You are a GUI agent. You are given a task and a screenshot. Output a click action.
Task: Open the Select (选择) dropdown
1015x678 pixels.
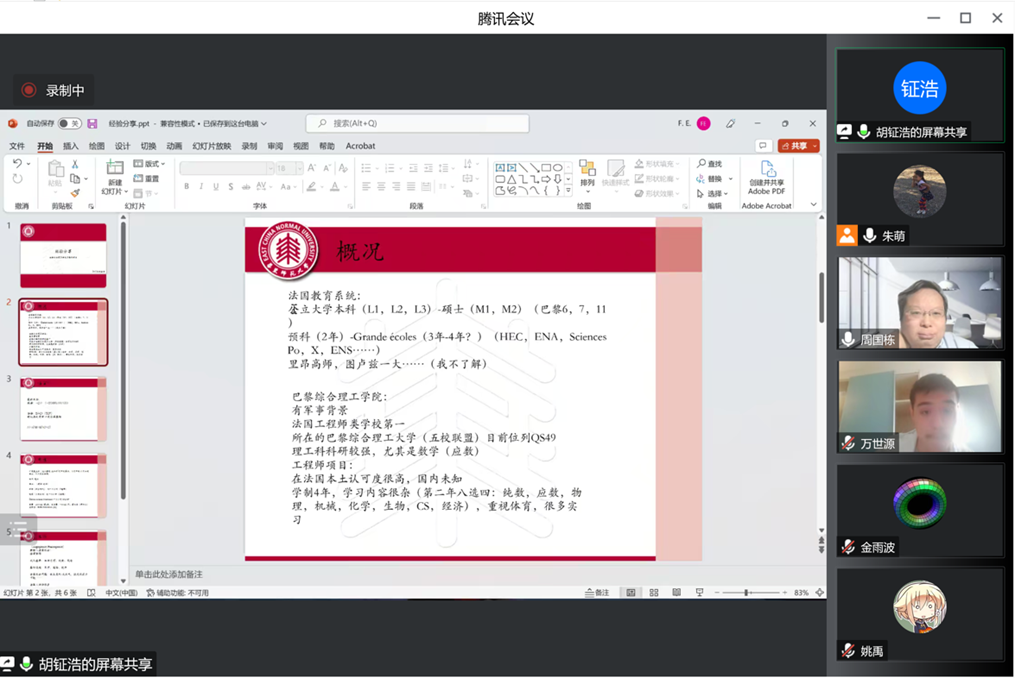pos(713,194)
